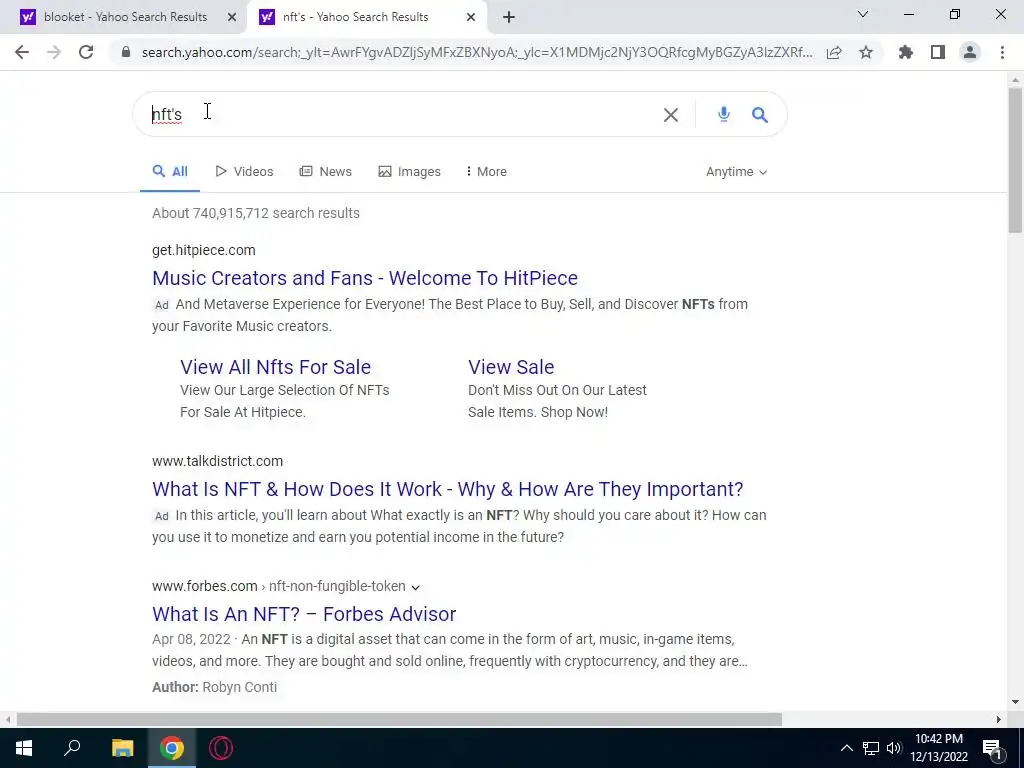The image size is (1024, 768).
Task: Click the vertical scrollbar up arrow
Action: (x=1015, y=80)
